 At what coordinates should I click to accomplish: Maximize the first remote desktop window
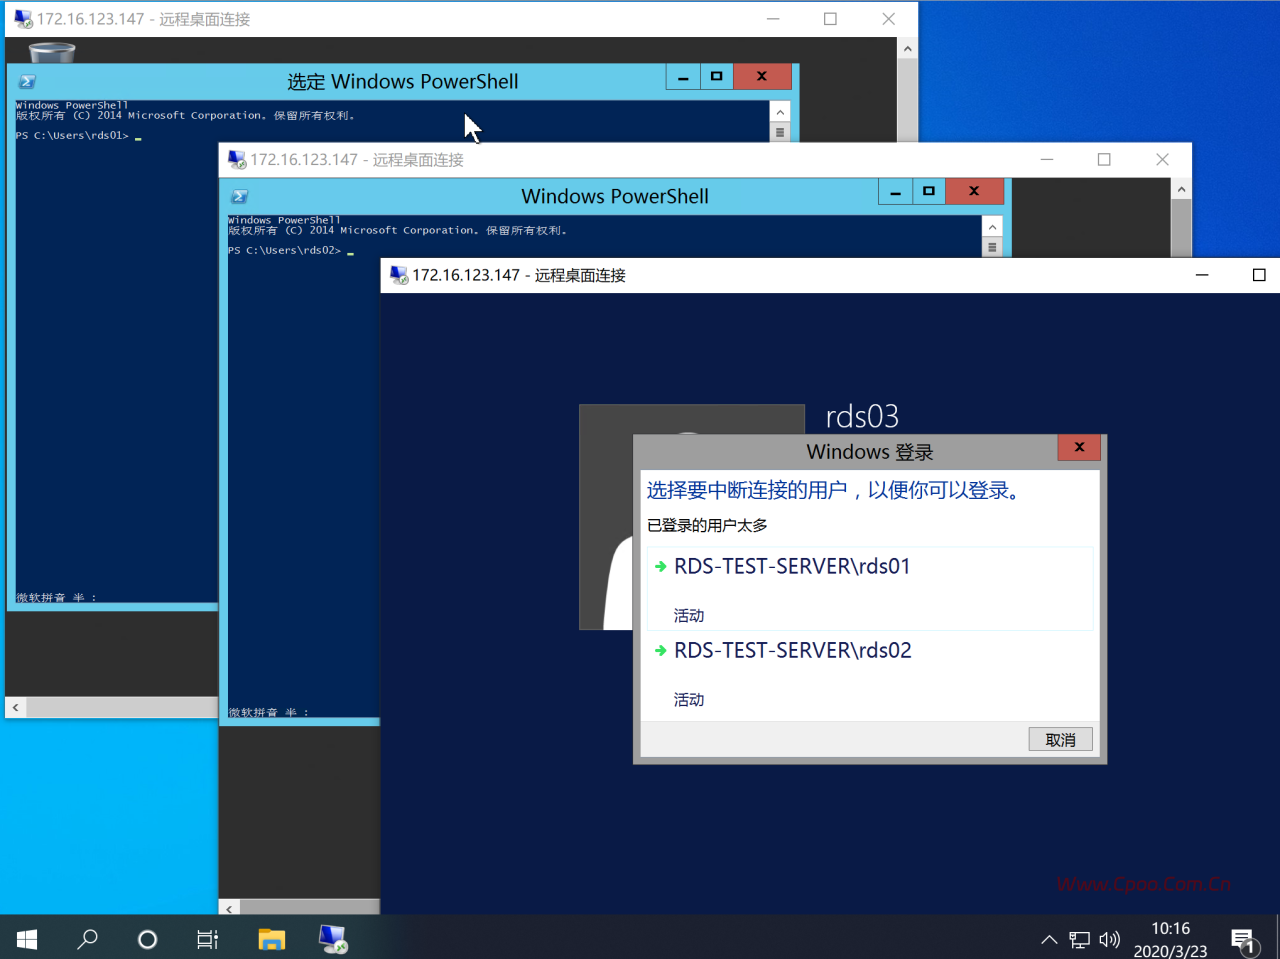coord(830,19)
